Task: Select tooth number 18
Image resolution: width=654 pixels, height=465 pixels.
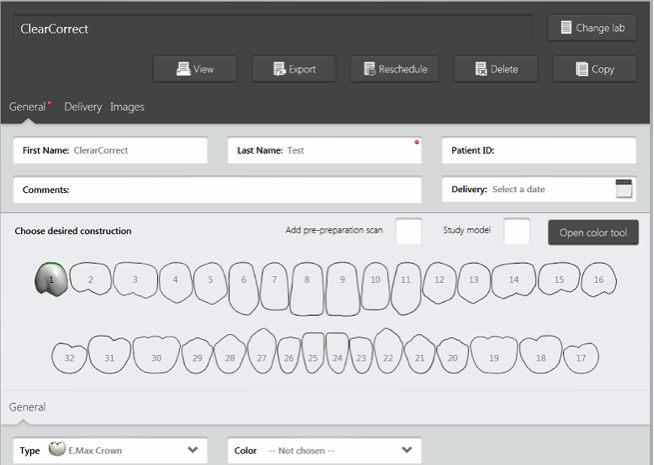Action: pos(541,354)
